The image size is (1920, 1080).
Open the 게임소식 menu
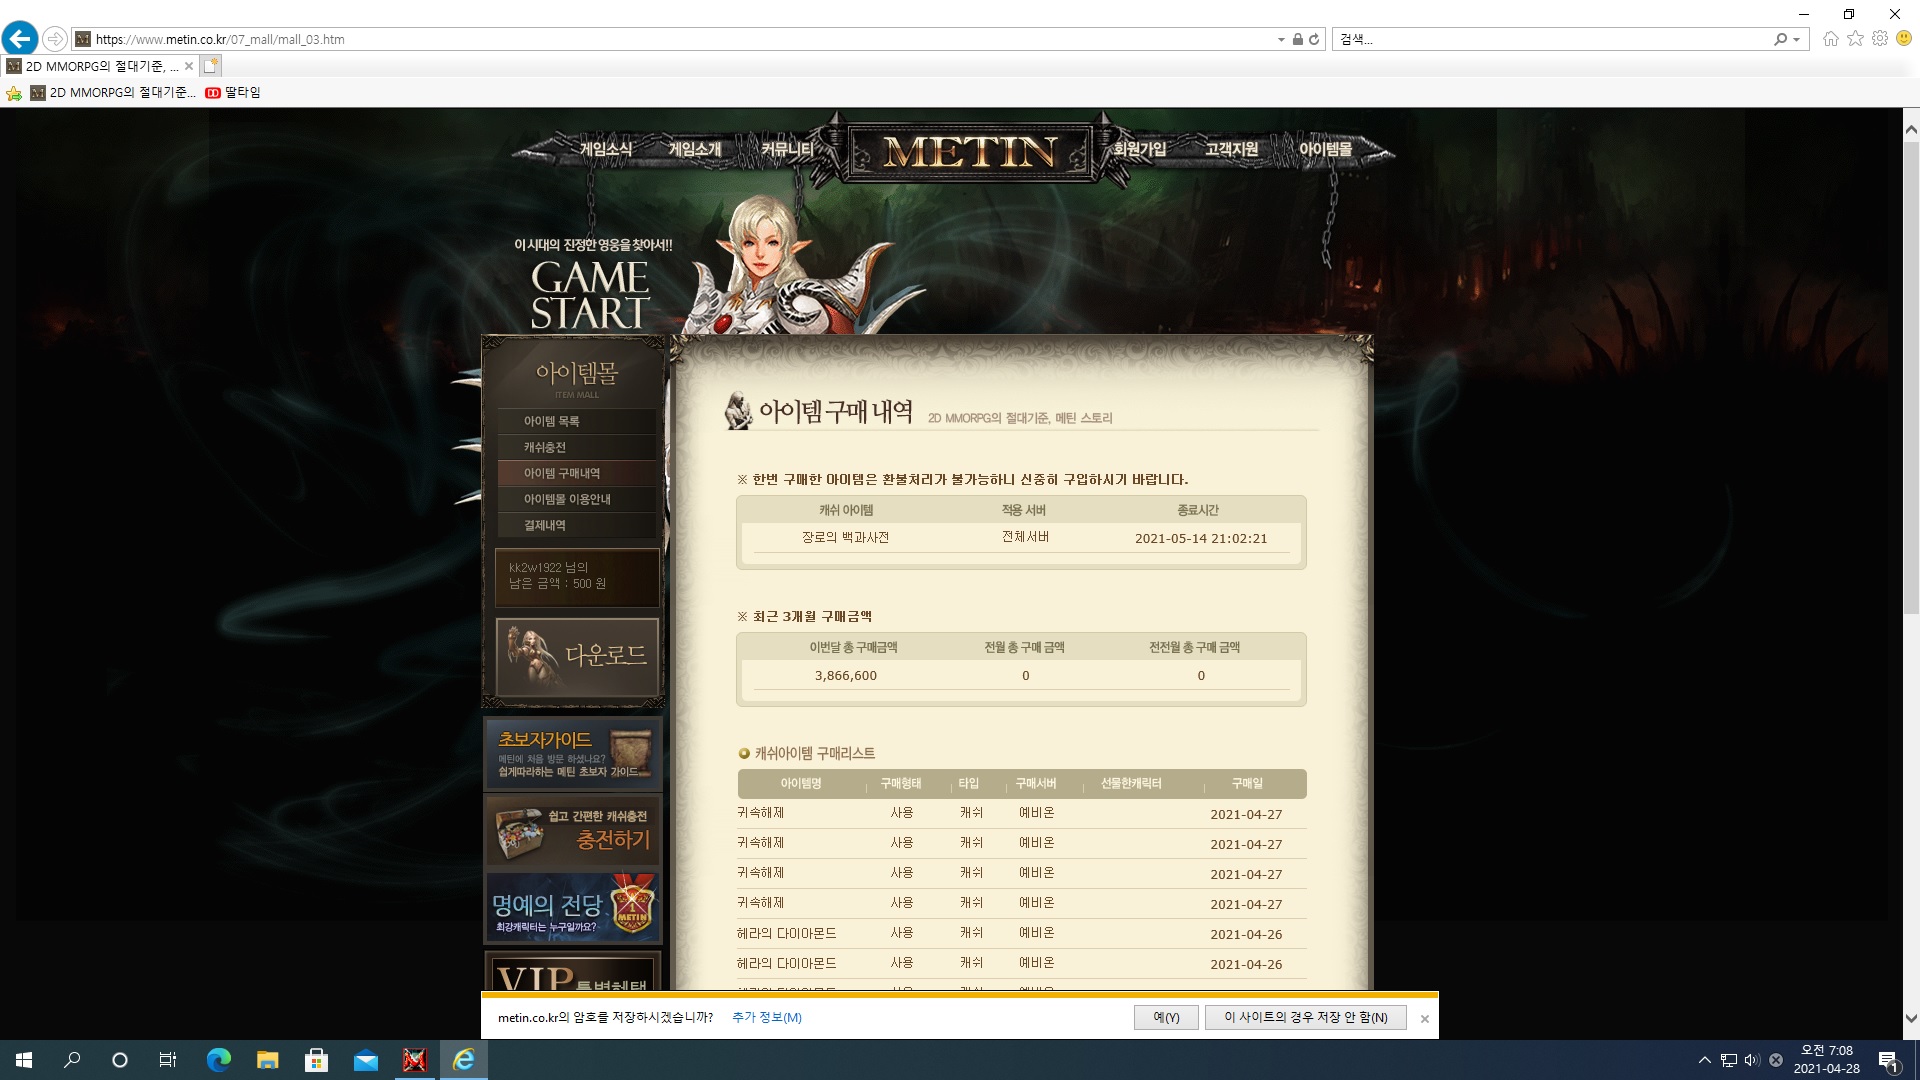pyautogui.click(x=606, y=149)
